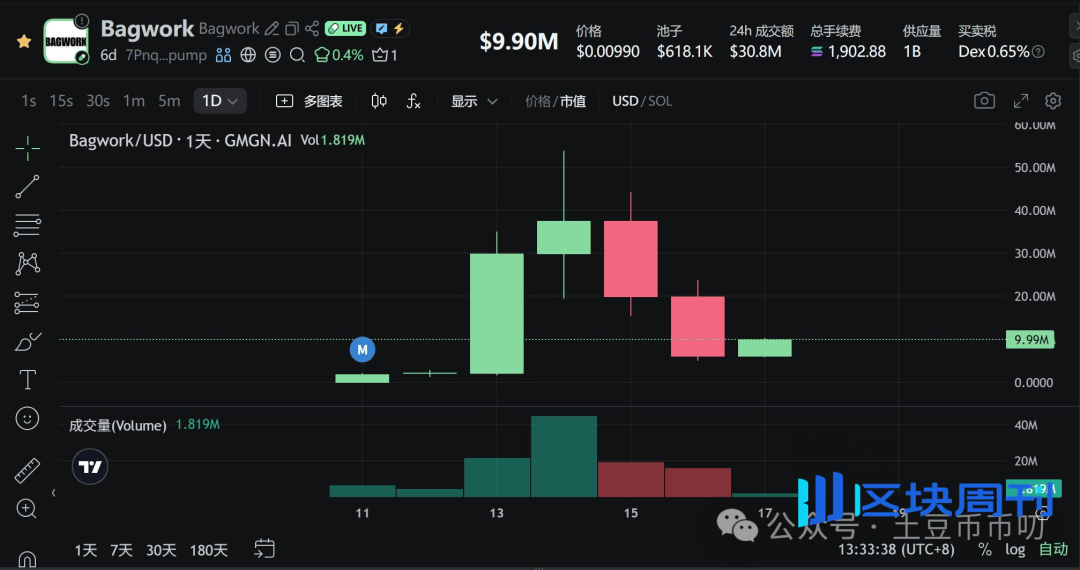Select the zoom-in tool
The image size is (1080, 570).
point(27,509)
